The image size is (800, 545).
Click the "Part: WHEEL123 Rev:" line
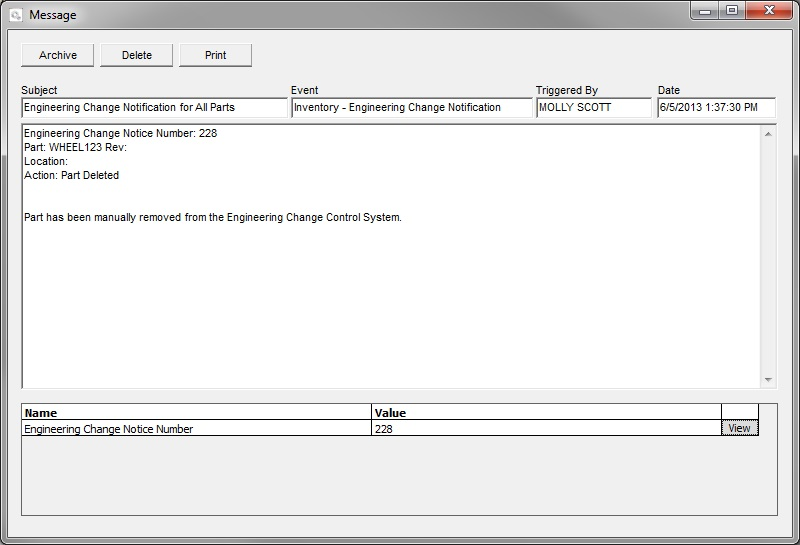pos(76,147)
